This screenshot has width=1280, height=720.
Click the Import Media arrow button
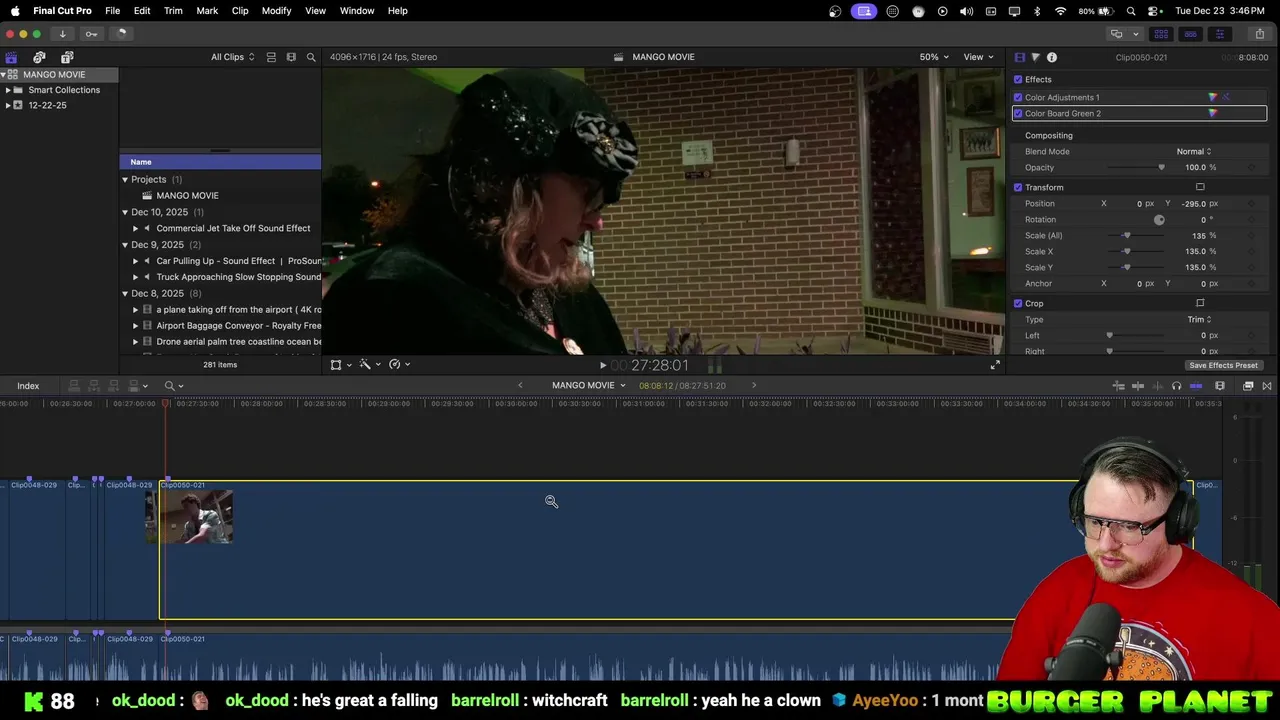[x=62, y=33]
